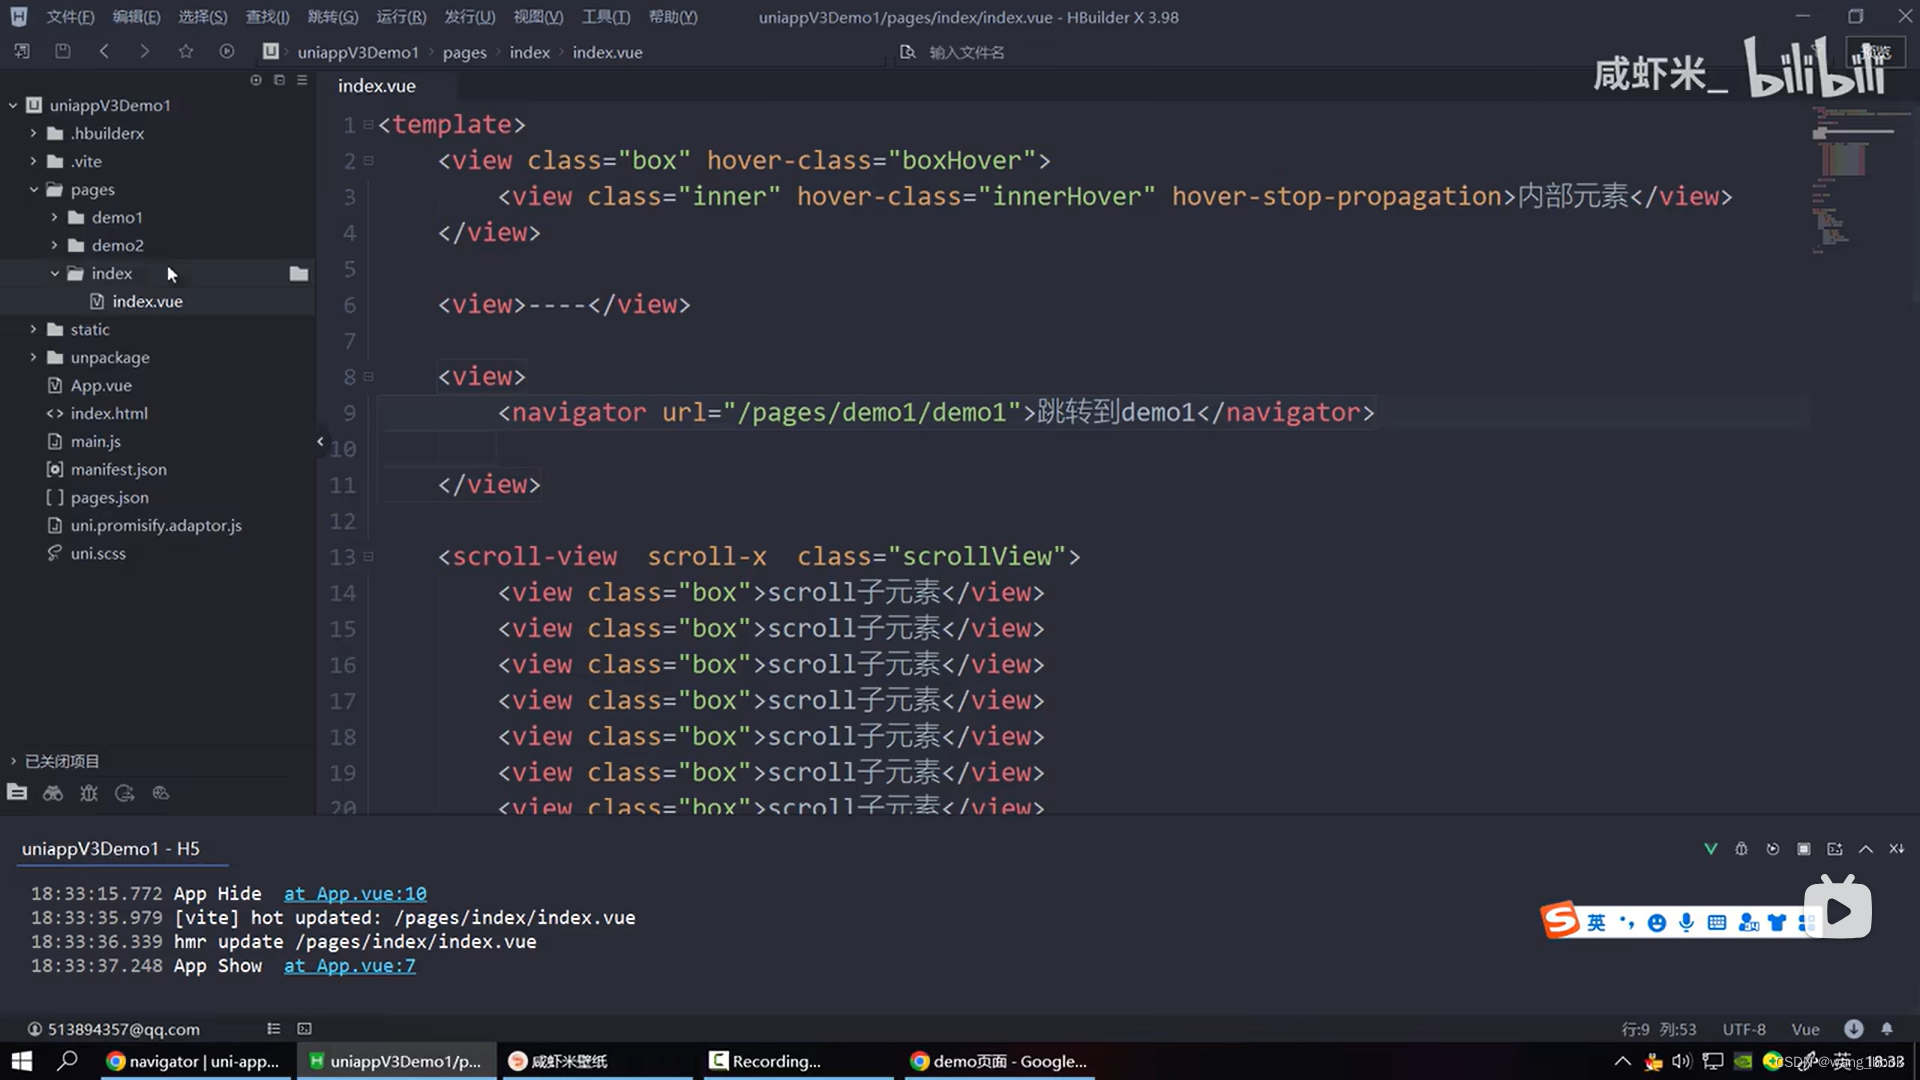
Task: Click the Vue language mode in status bar
Action: (x=1805, y=1029)
